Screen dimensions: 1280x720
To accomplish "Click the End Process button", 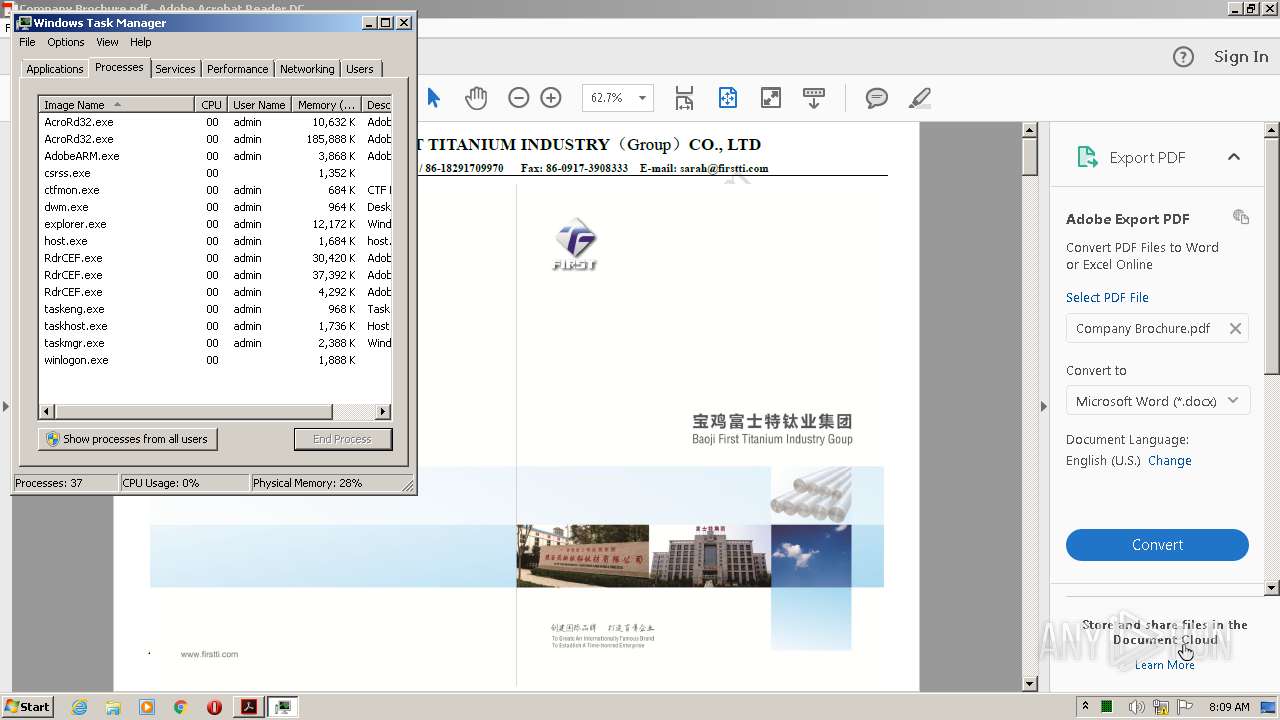I will click(342, 439).
